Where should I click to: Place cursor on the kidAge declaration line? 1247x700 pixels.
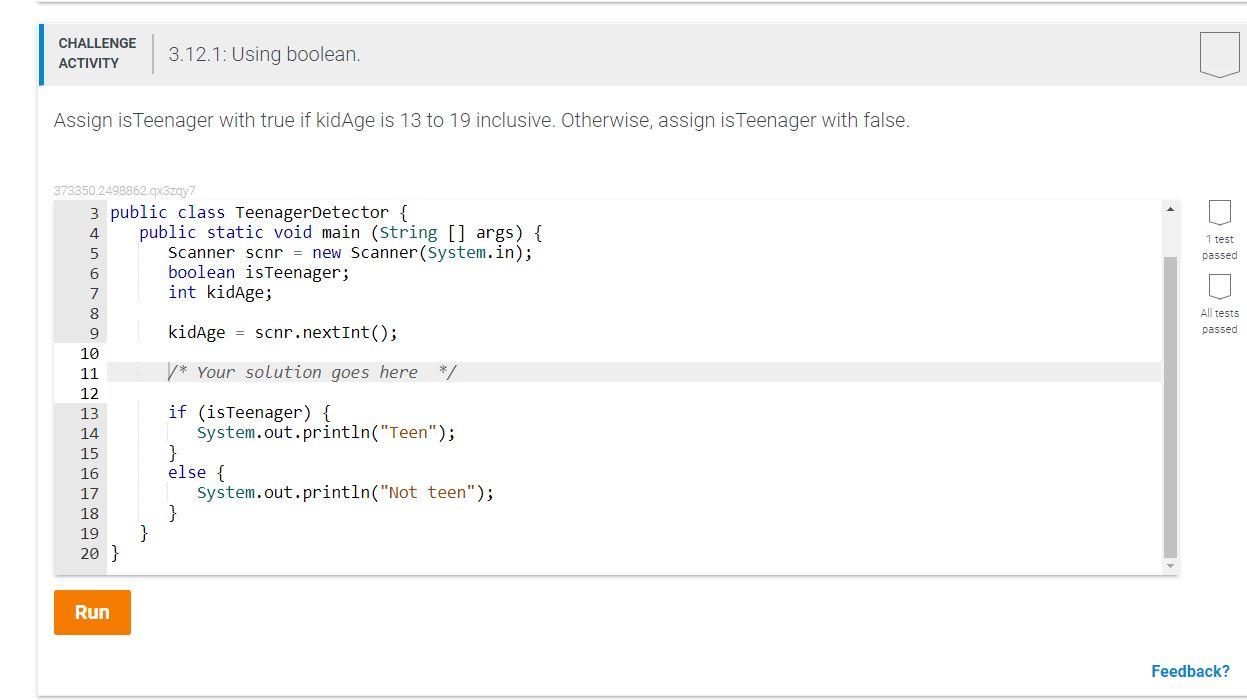tap(220, 292)
